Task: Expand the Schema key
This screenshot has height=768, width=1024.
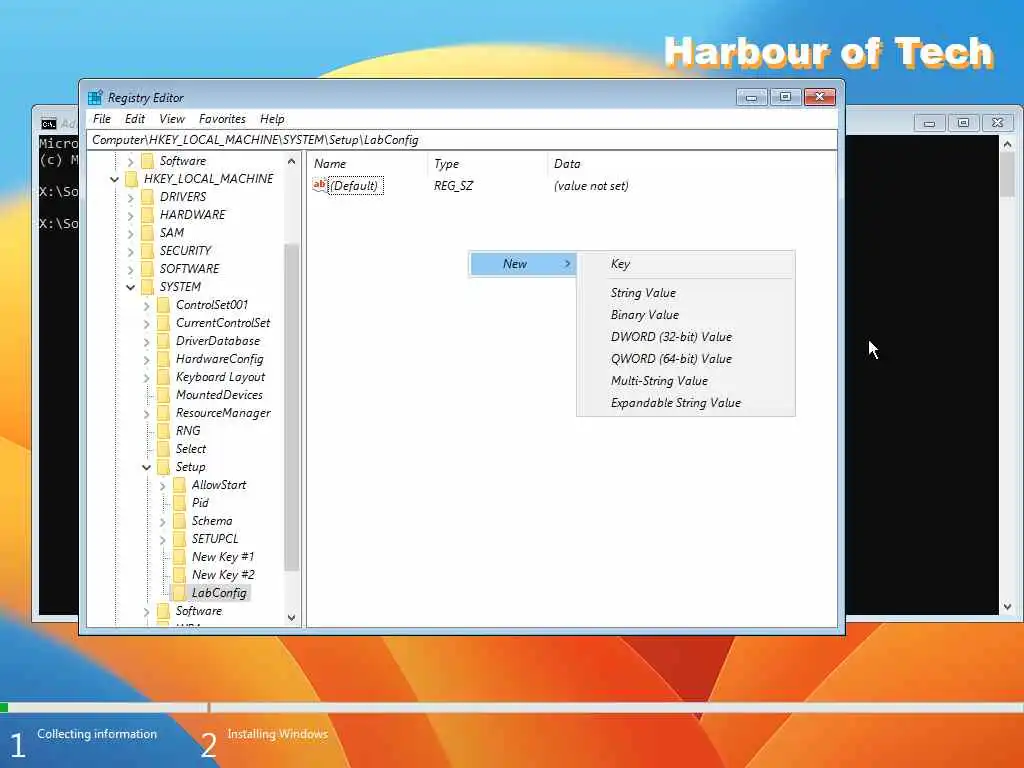Action: click(163, 521)
